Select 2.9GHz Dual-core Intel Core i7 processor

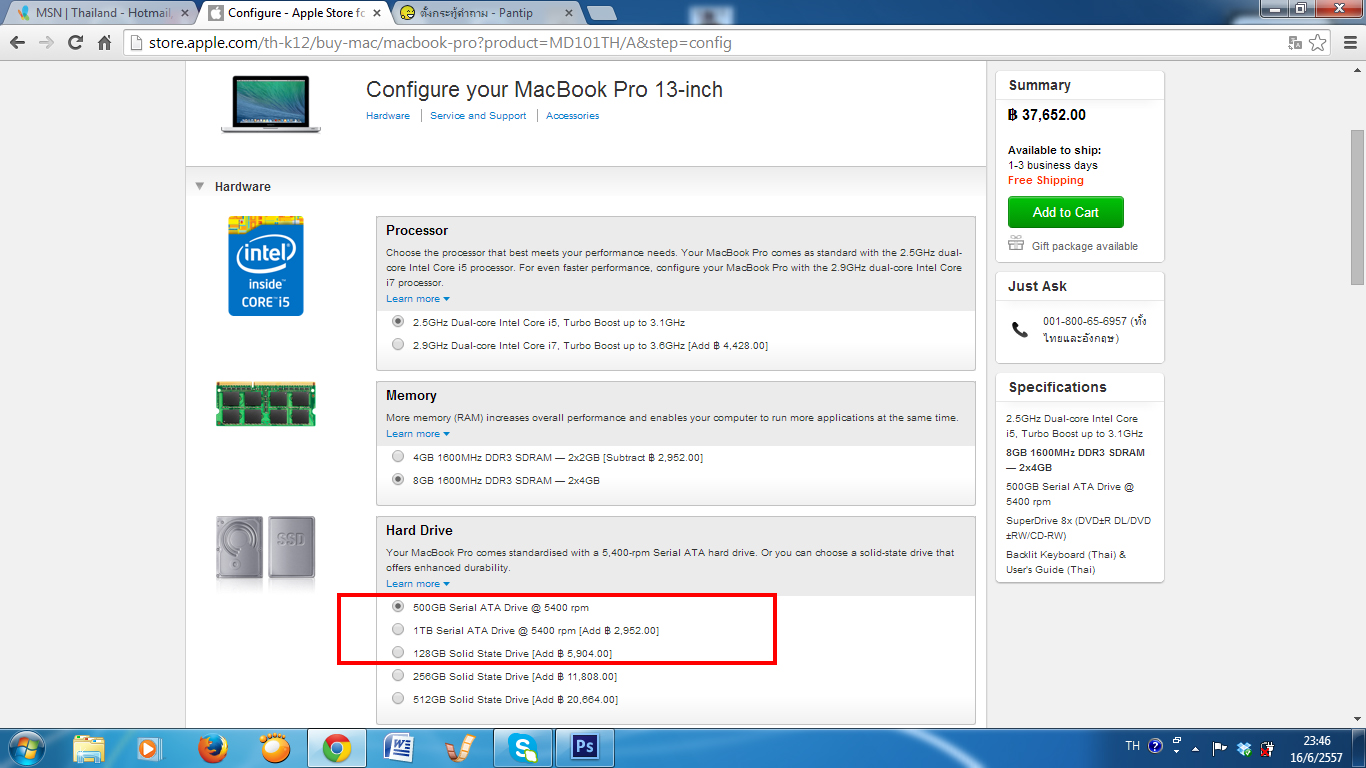coord(398,345)
